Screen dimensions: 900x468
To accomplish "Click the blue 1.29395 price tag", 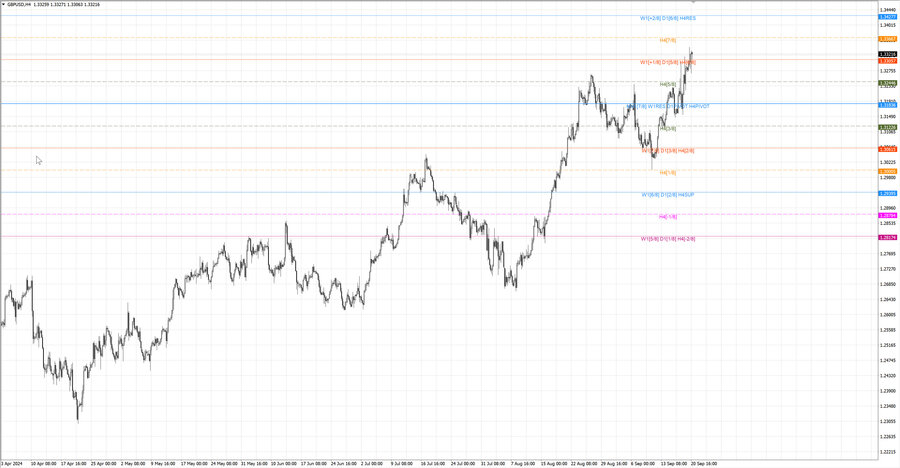I will (887, 194).
